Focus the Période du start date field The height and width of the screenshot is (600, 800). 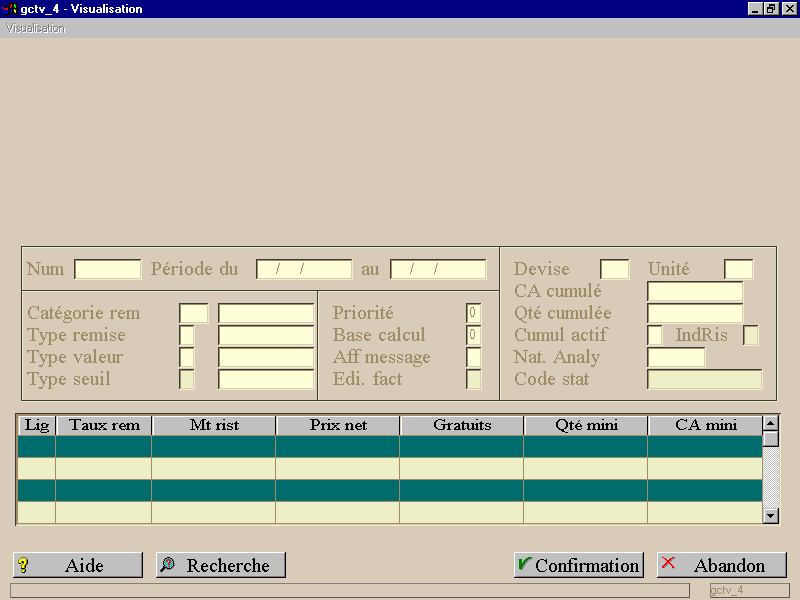pos(304,269)
